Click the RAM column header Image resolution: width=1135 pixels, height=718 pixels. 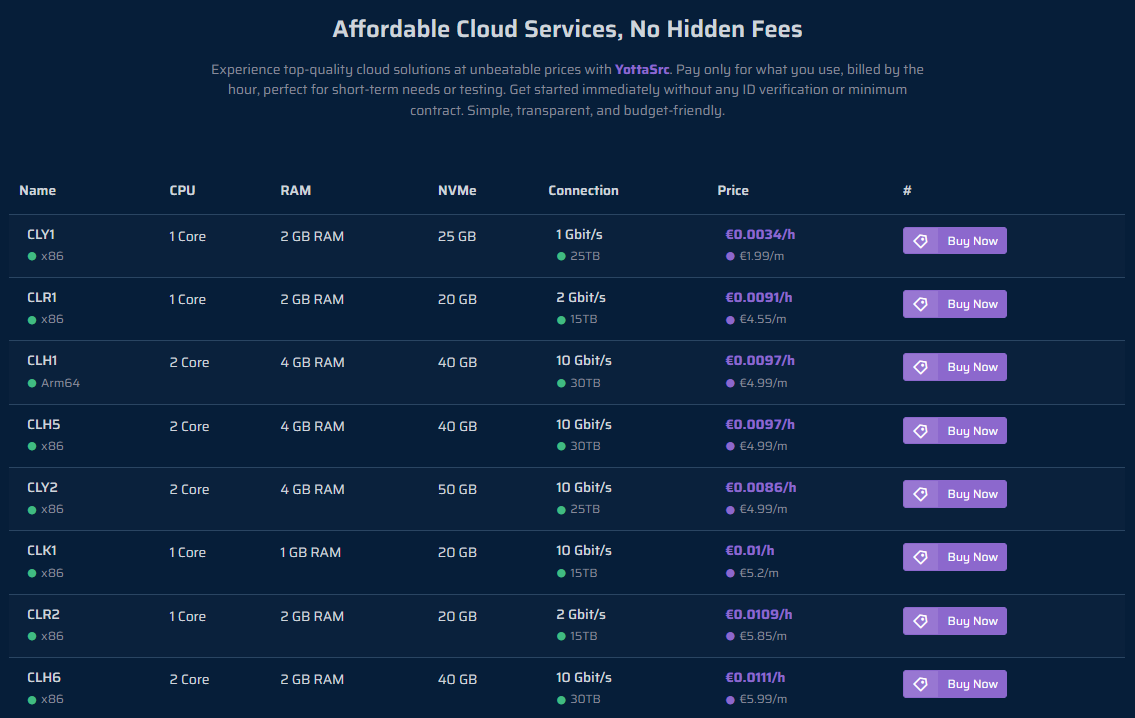click(295, 190)
